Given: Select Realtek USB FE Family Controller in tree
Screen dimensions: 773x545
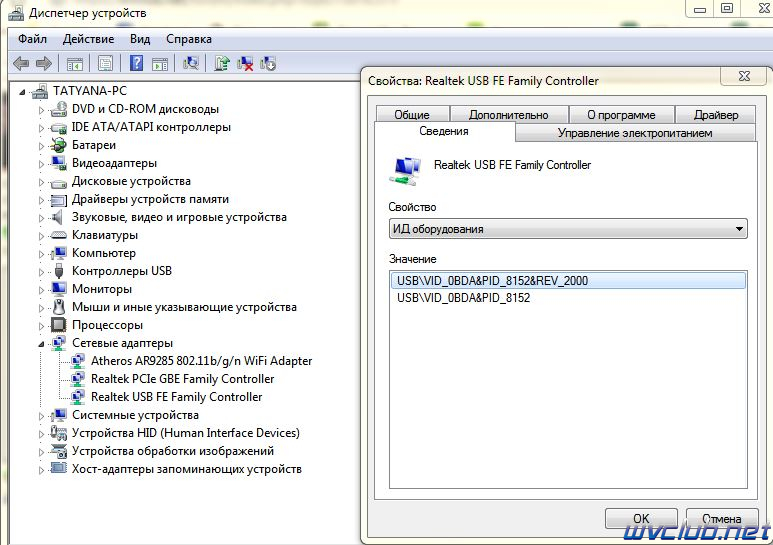Looking at the screenshot, I should [x=176, y=397].
